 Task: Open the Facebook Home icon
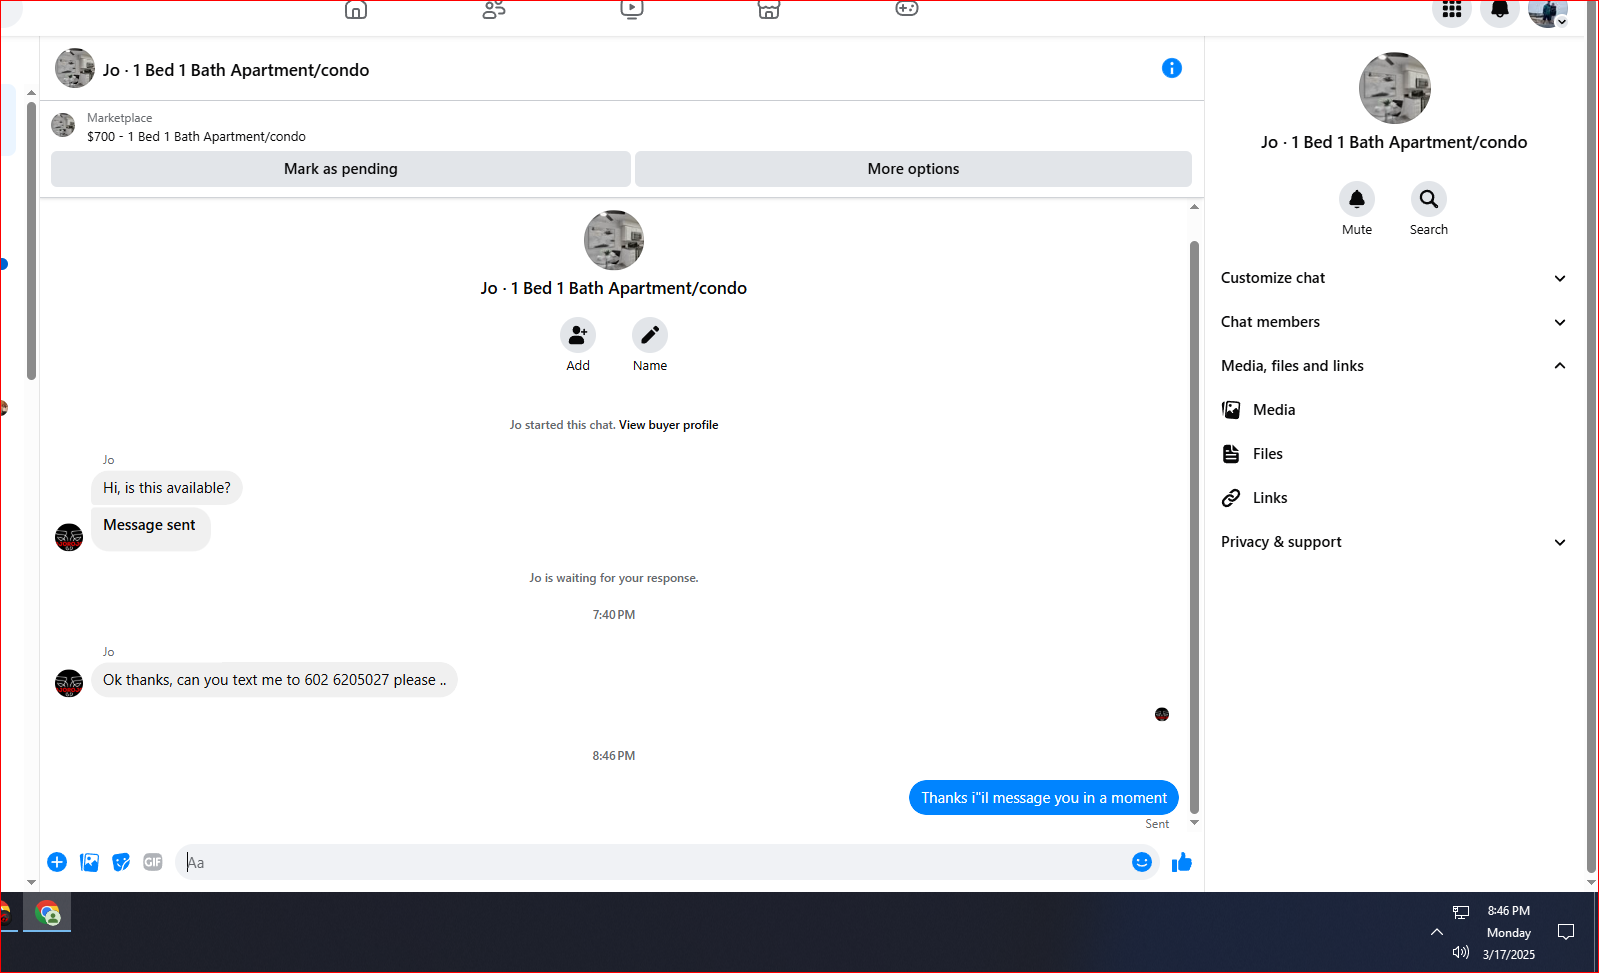click(x=356, y=10)
